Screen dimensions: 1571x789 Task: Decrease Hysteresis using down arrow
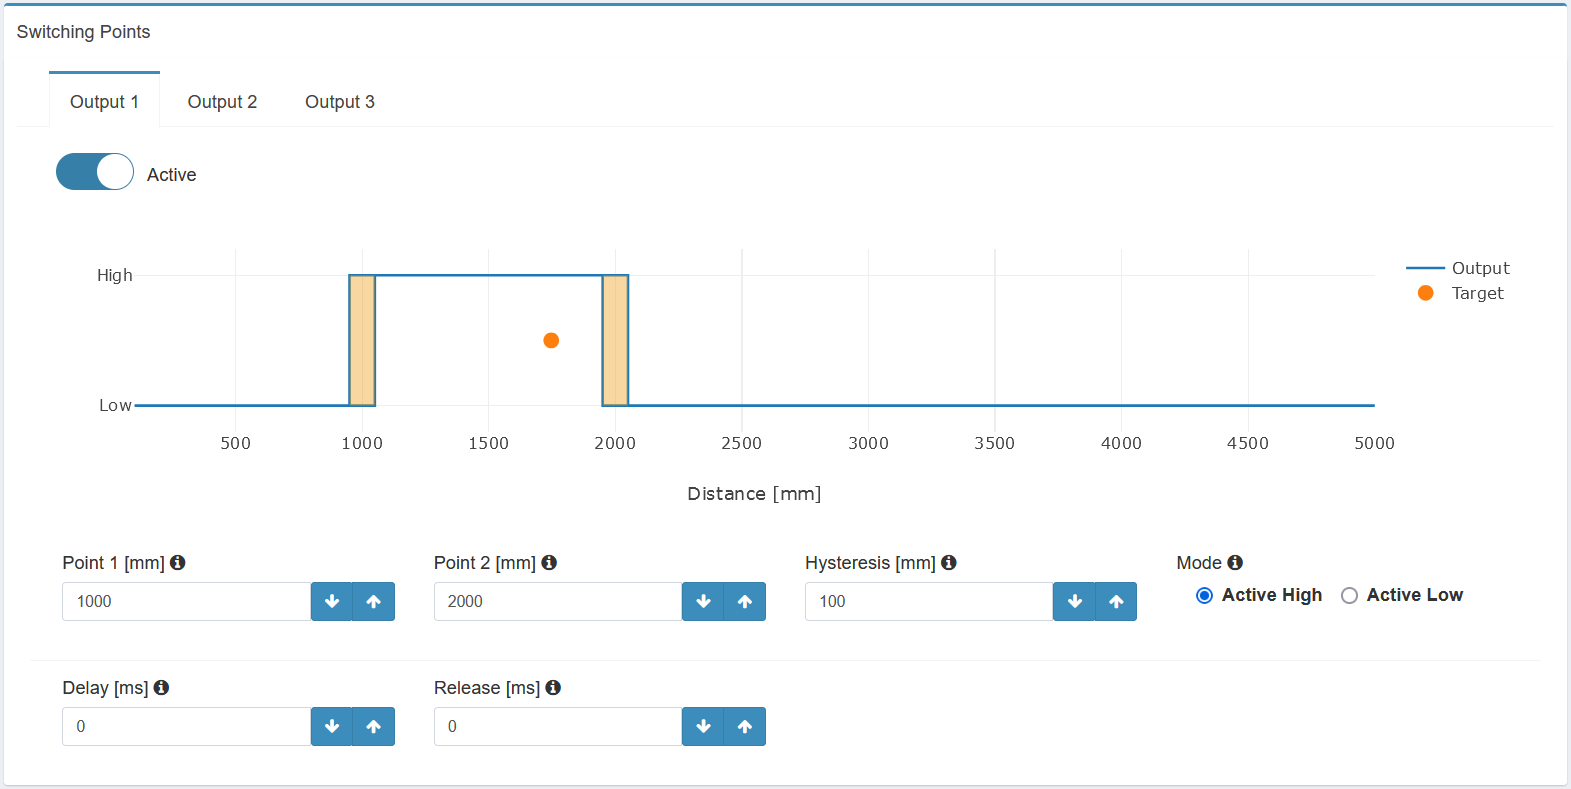1074,602
